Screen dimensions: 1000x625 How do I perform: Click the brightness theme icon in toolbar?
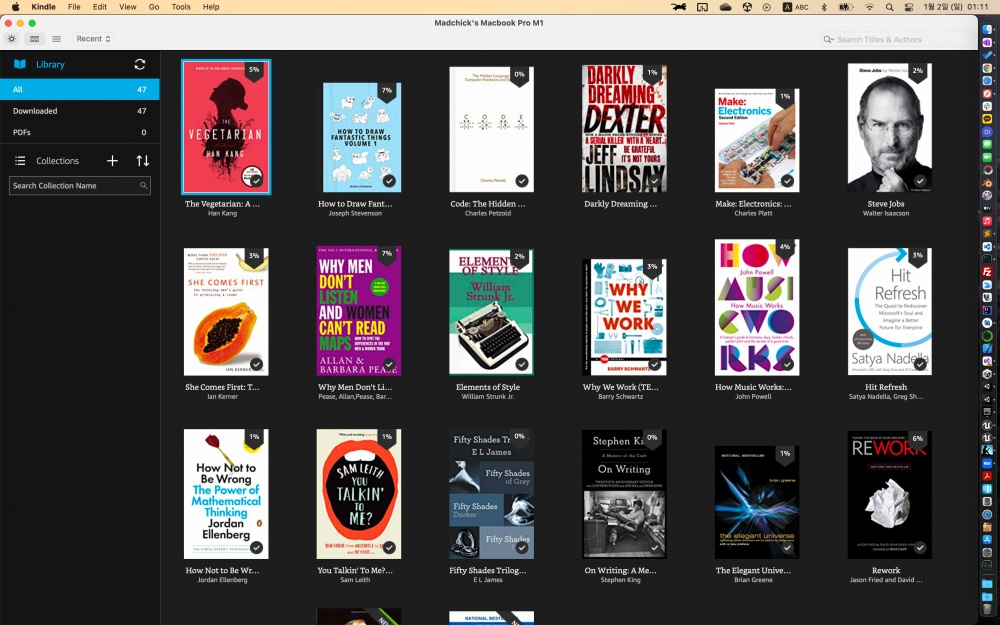click(x=11, y=39)
